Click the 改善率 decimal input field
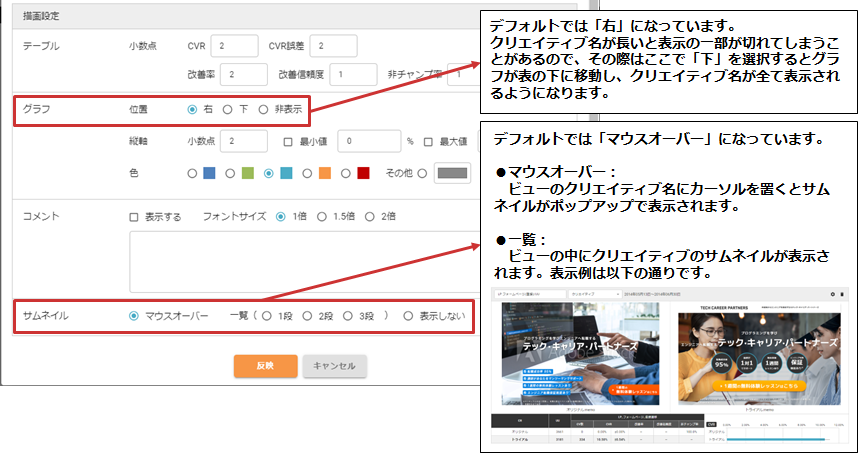This screenshot has width=858, height=453. 244,74
